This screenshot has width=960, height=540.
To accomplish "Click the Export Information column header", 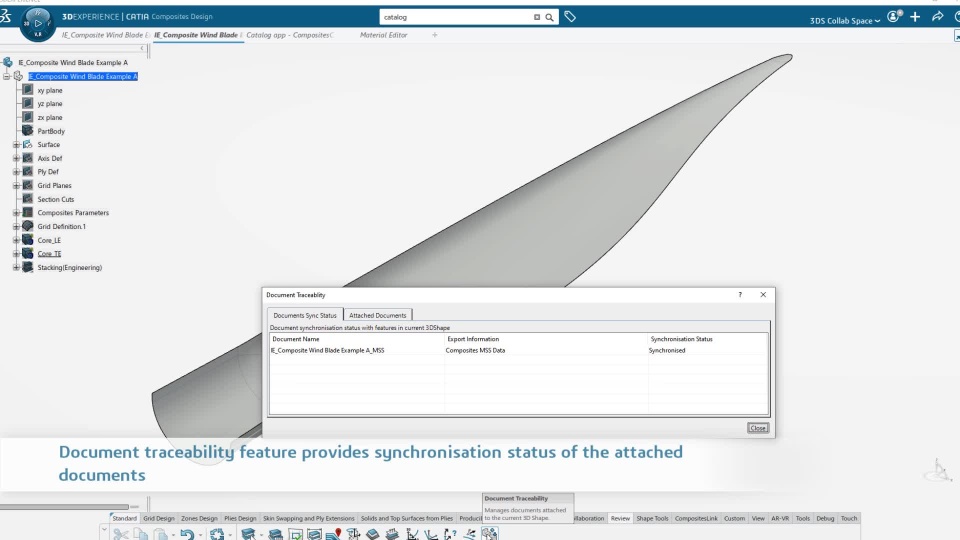I will [x=546, y=339].
